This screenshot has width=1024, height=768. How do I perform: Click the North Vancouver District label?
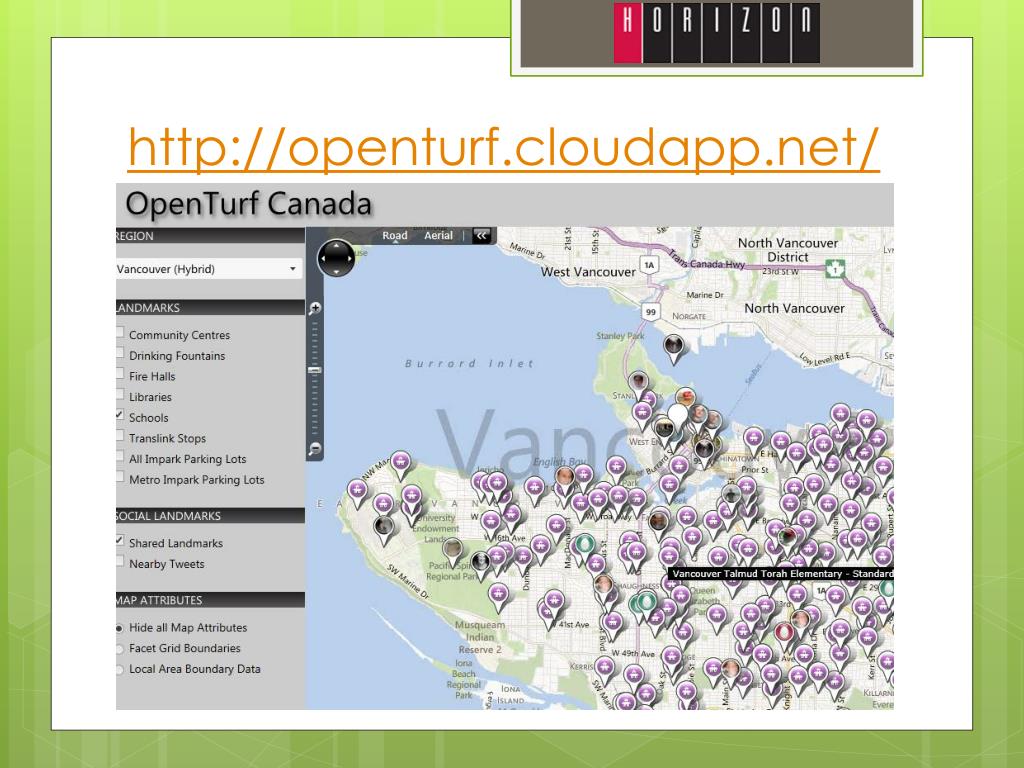[x=788, y=250]
